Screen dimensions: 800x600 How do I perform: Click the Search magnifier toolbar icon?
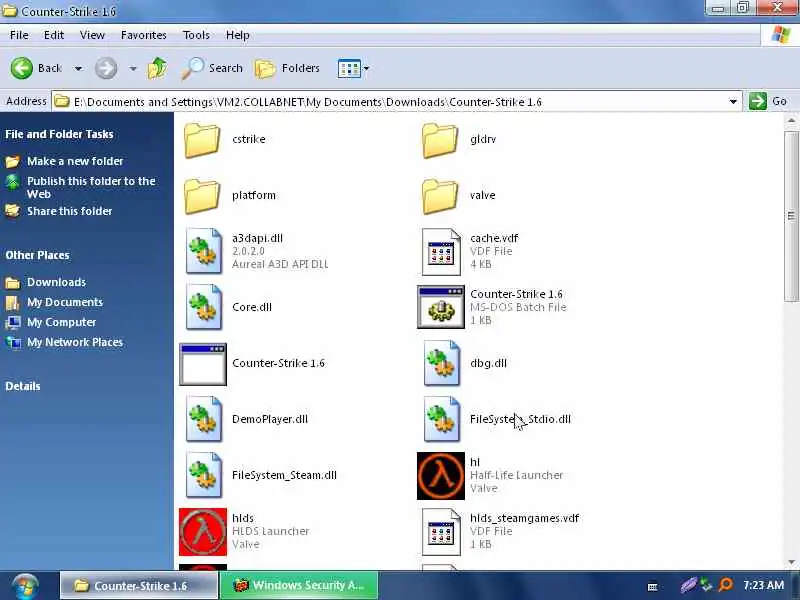point(192,68)
